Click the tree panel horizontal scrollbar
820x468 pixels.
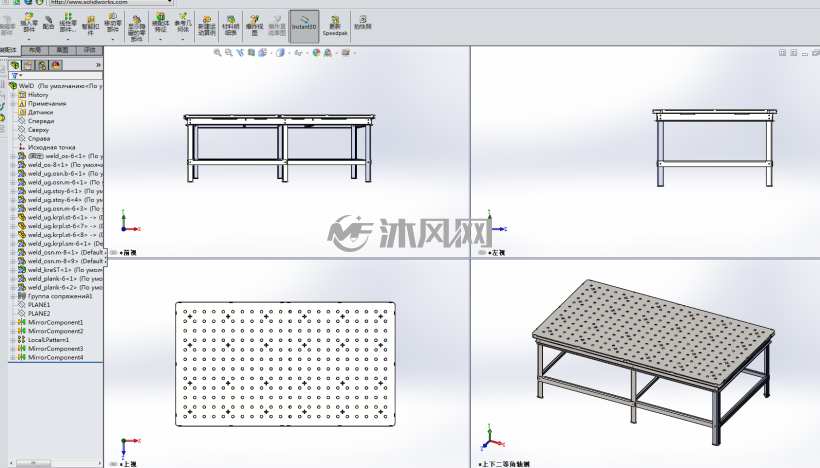[x=55, y=463]
